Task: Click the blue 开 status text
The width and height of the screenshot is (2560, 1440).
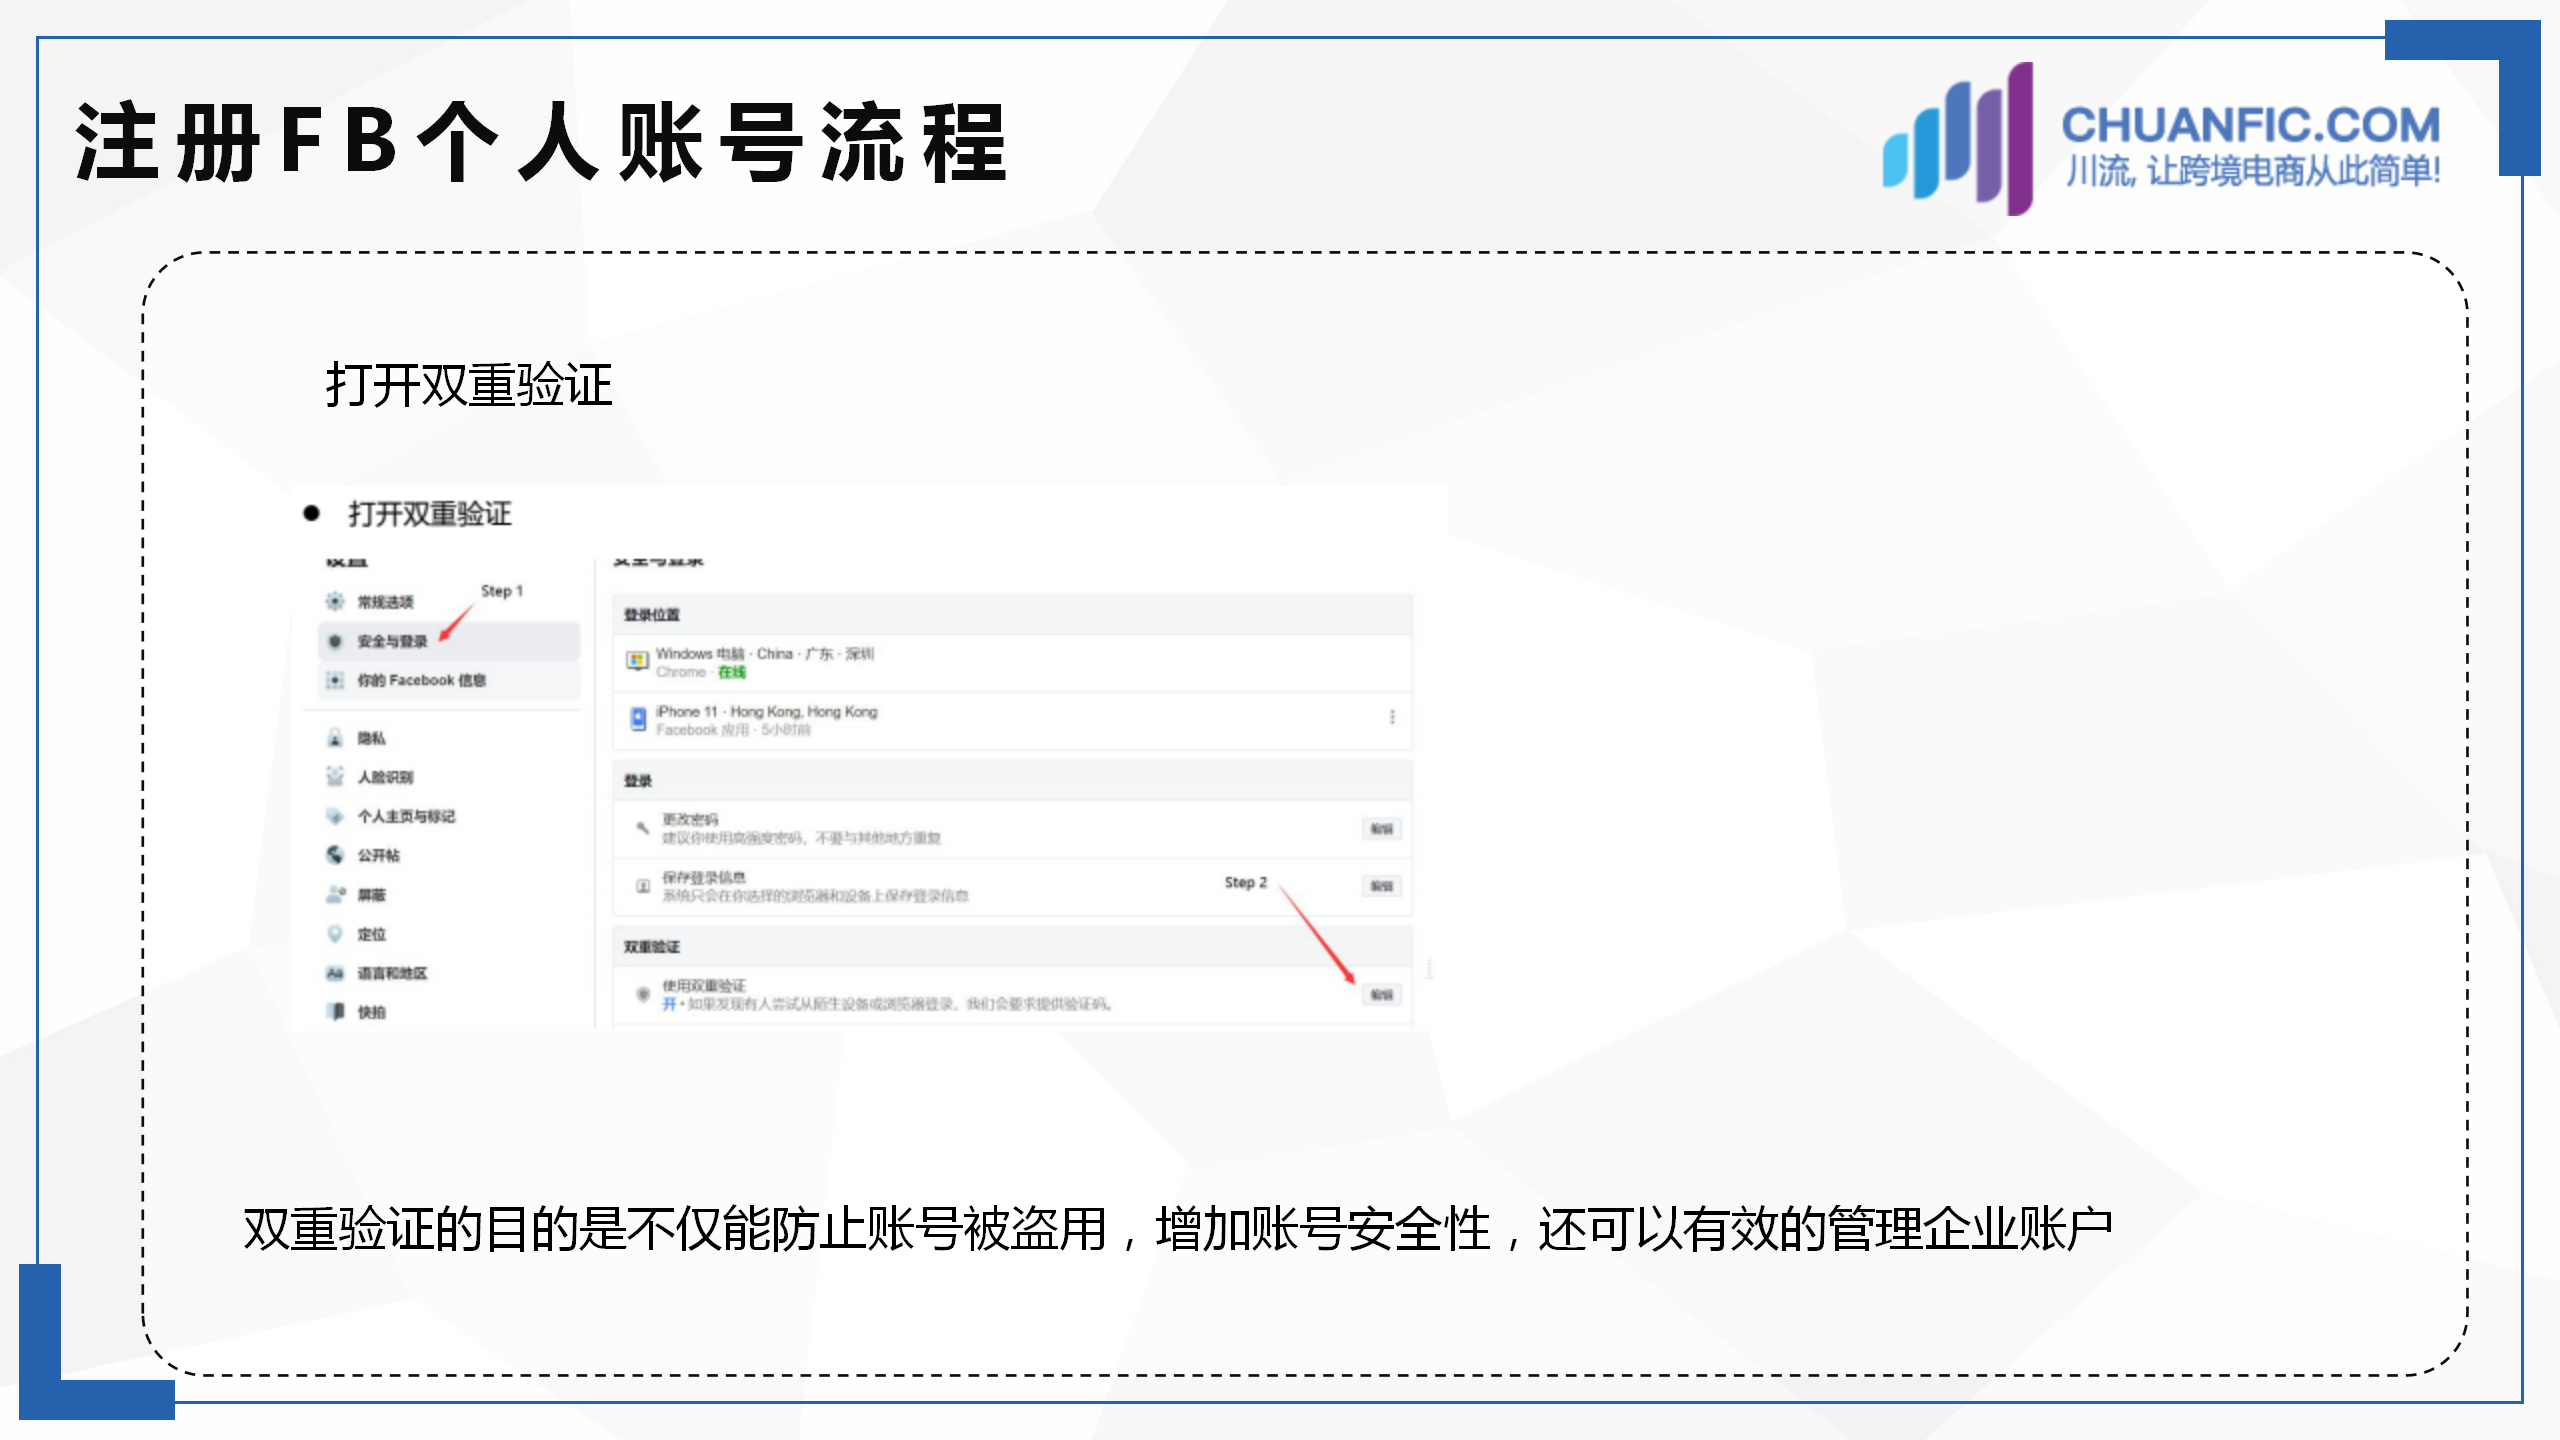Action: point(669,1004)
